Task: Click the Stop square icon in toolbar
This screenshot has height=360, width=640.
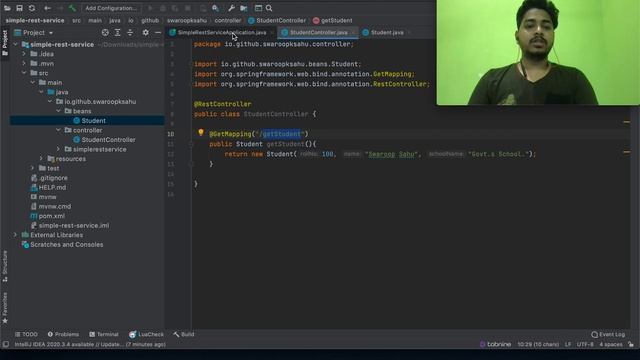Action: pyautogui.click(x=188, y=8)
